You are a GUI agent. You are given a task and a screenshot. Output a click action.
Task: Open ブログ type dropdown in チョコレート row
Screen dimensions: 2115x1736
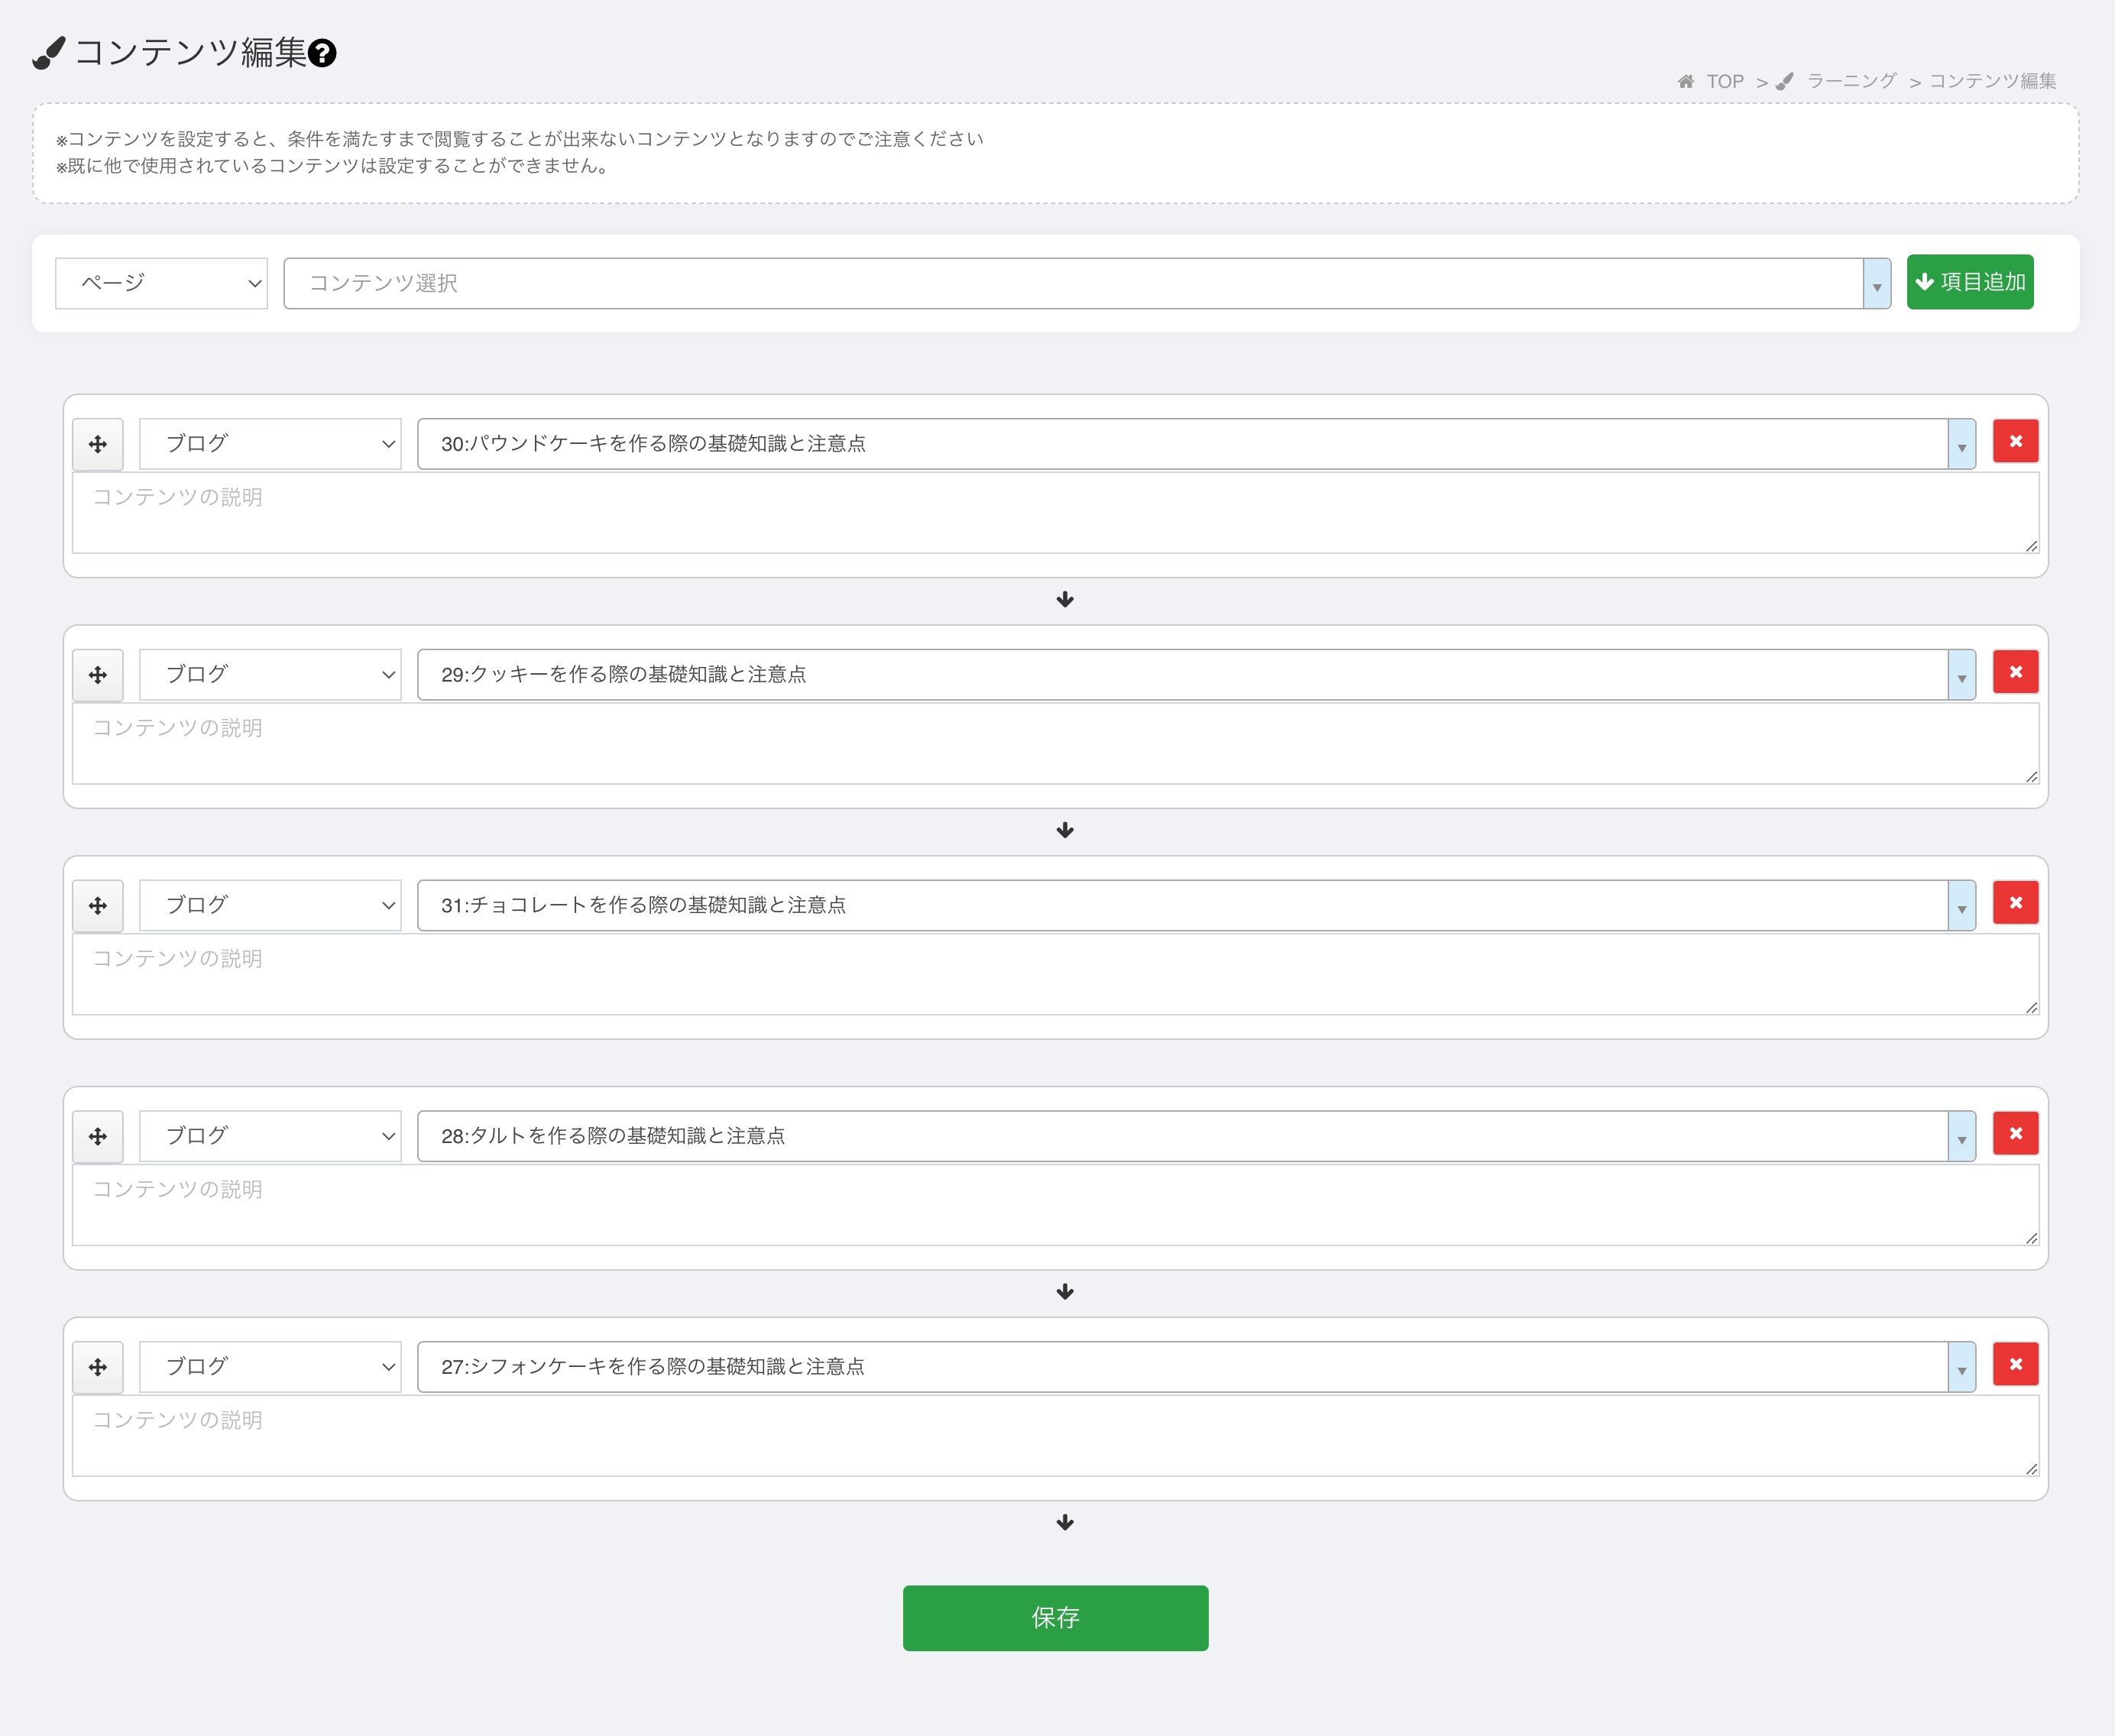coord(270,906)
